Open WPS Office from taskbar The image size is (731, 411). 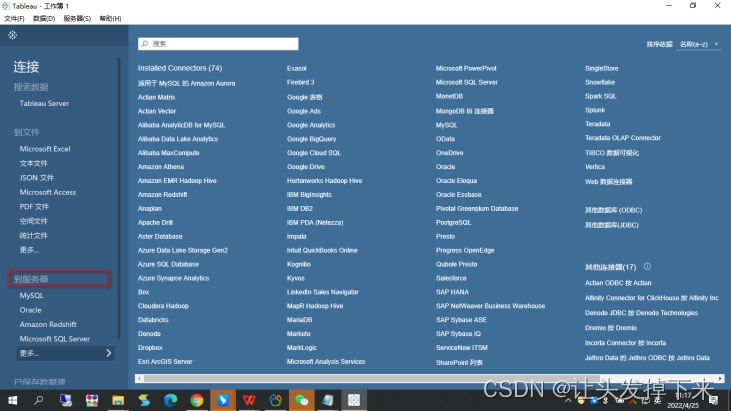click(x=249, y=400)
